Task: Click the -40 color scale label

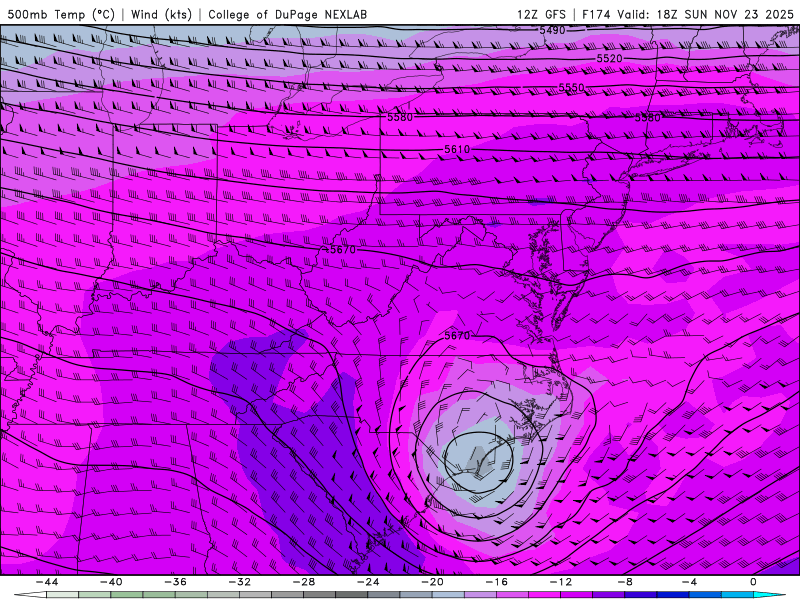Action: pyautogui.click(x=111, y=582)
